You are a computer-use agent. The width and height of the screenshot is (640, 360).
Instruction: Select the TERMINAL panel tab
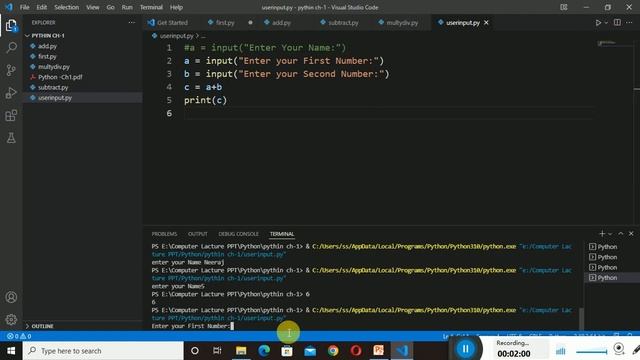[x=282, y=234]
